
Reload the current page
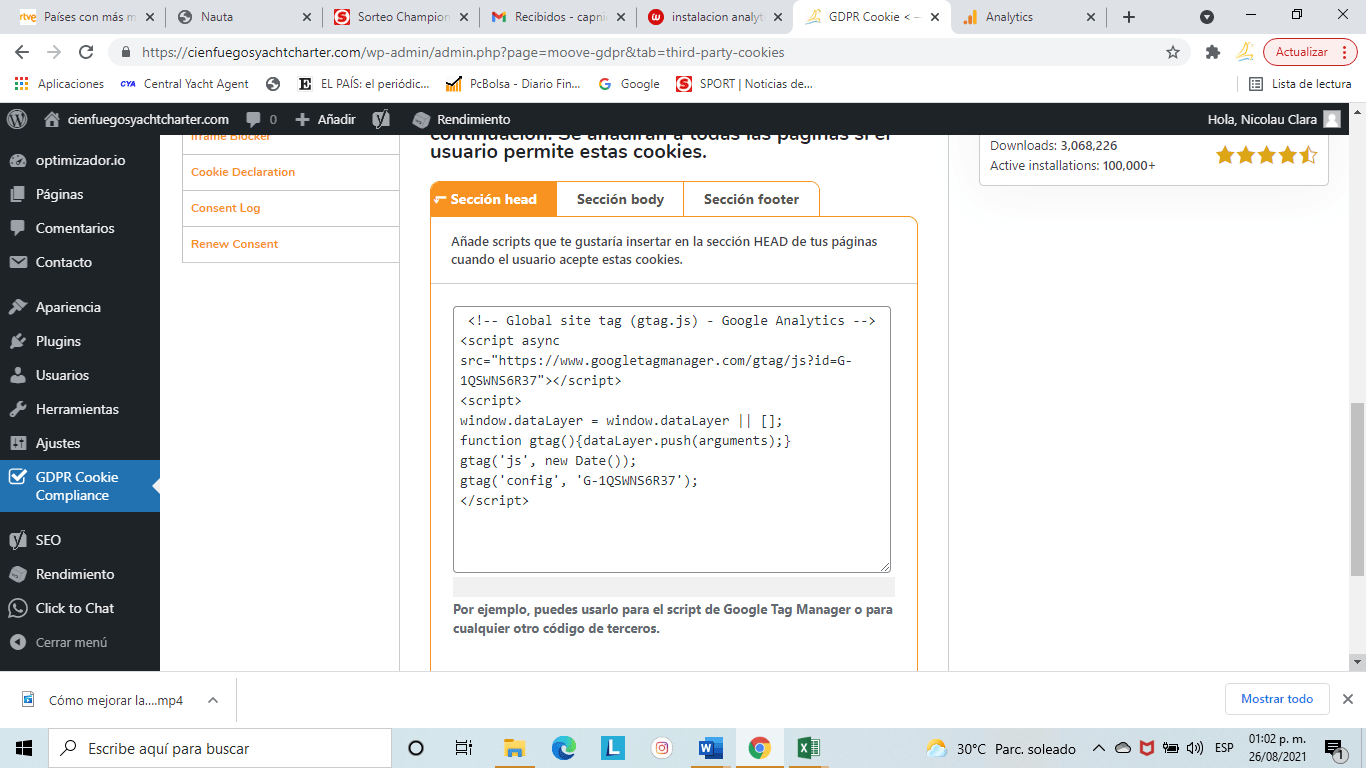(86, 52)
